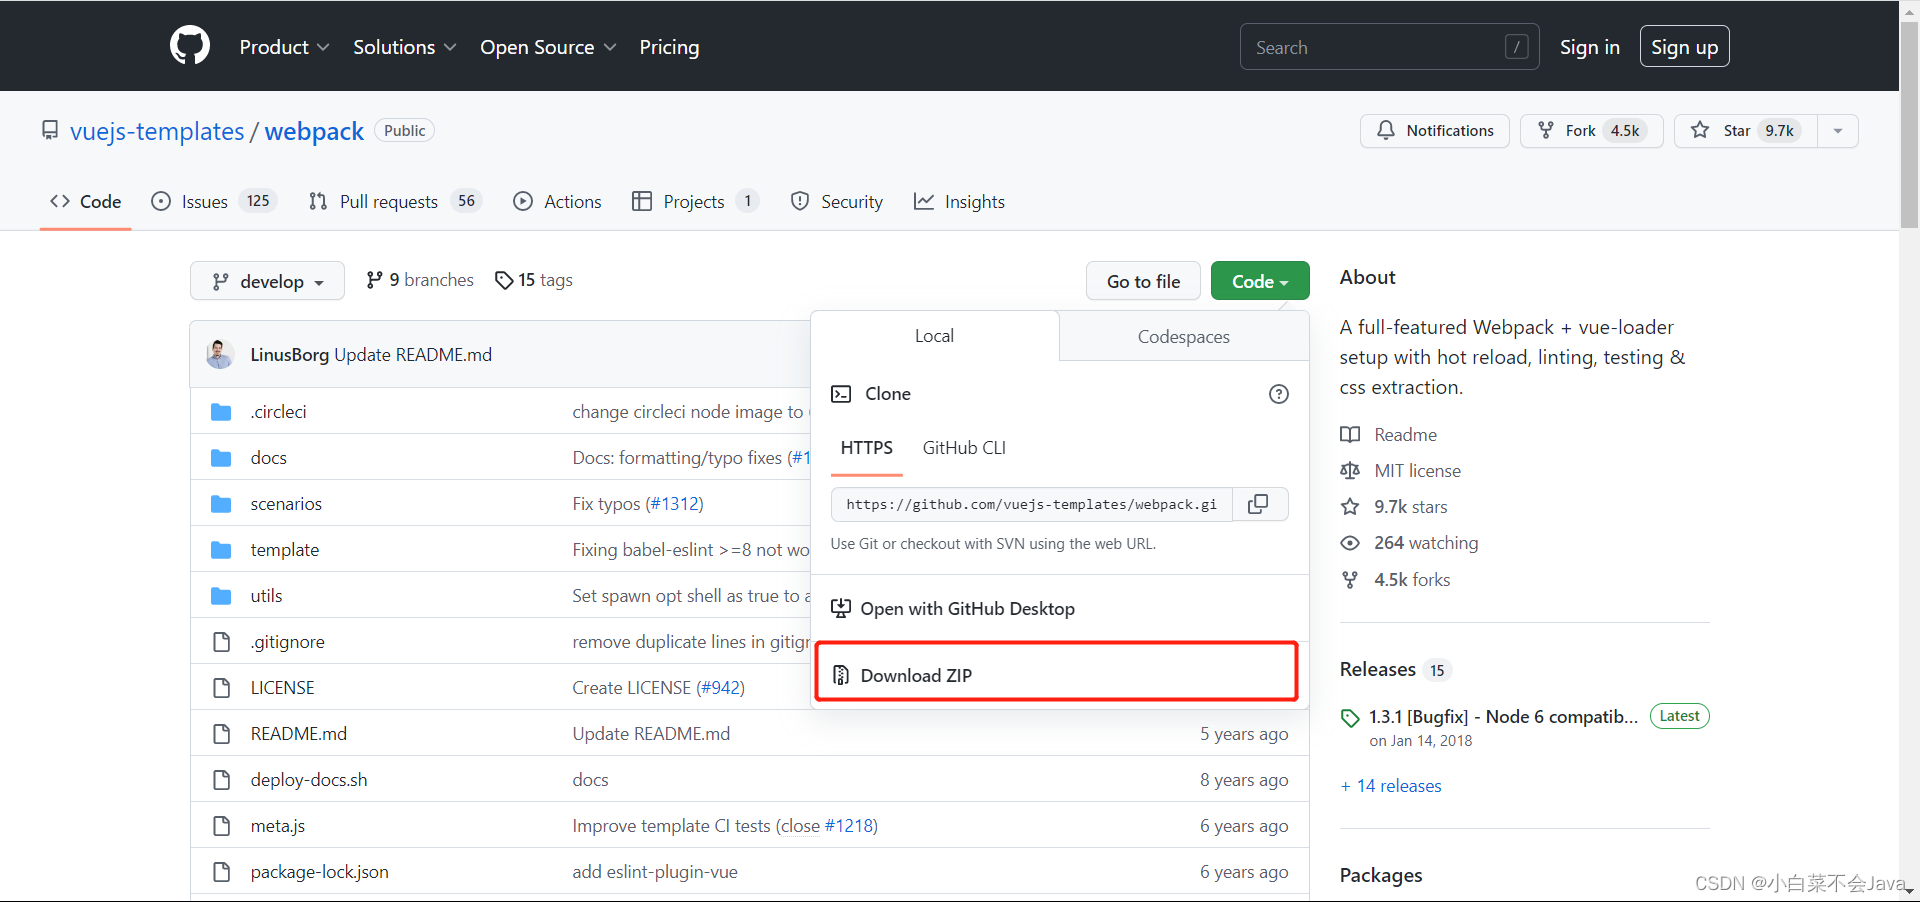Click the utils folder icon
The image size is (1920, 902).
click(222, 596)
